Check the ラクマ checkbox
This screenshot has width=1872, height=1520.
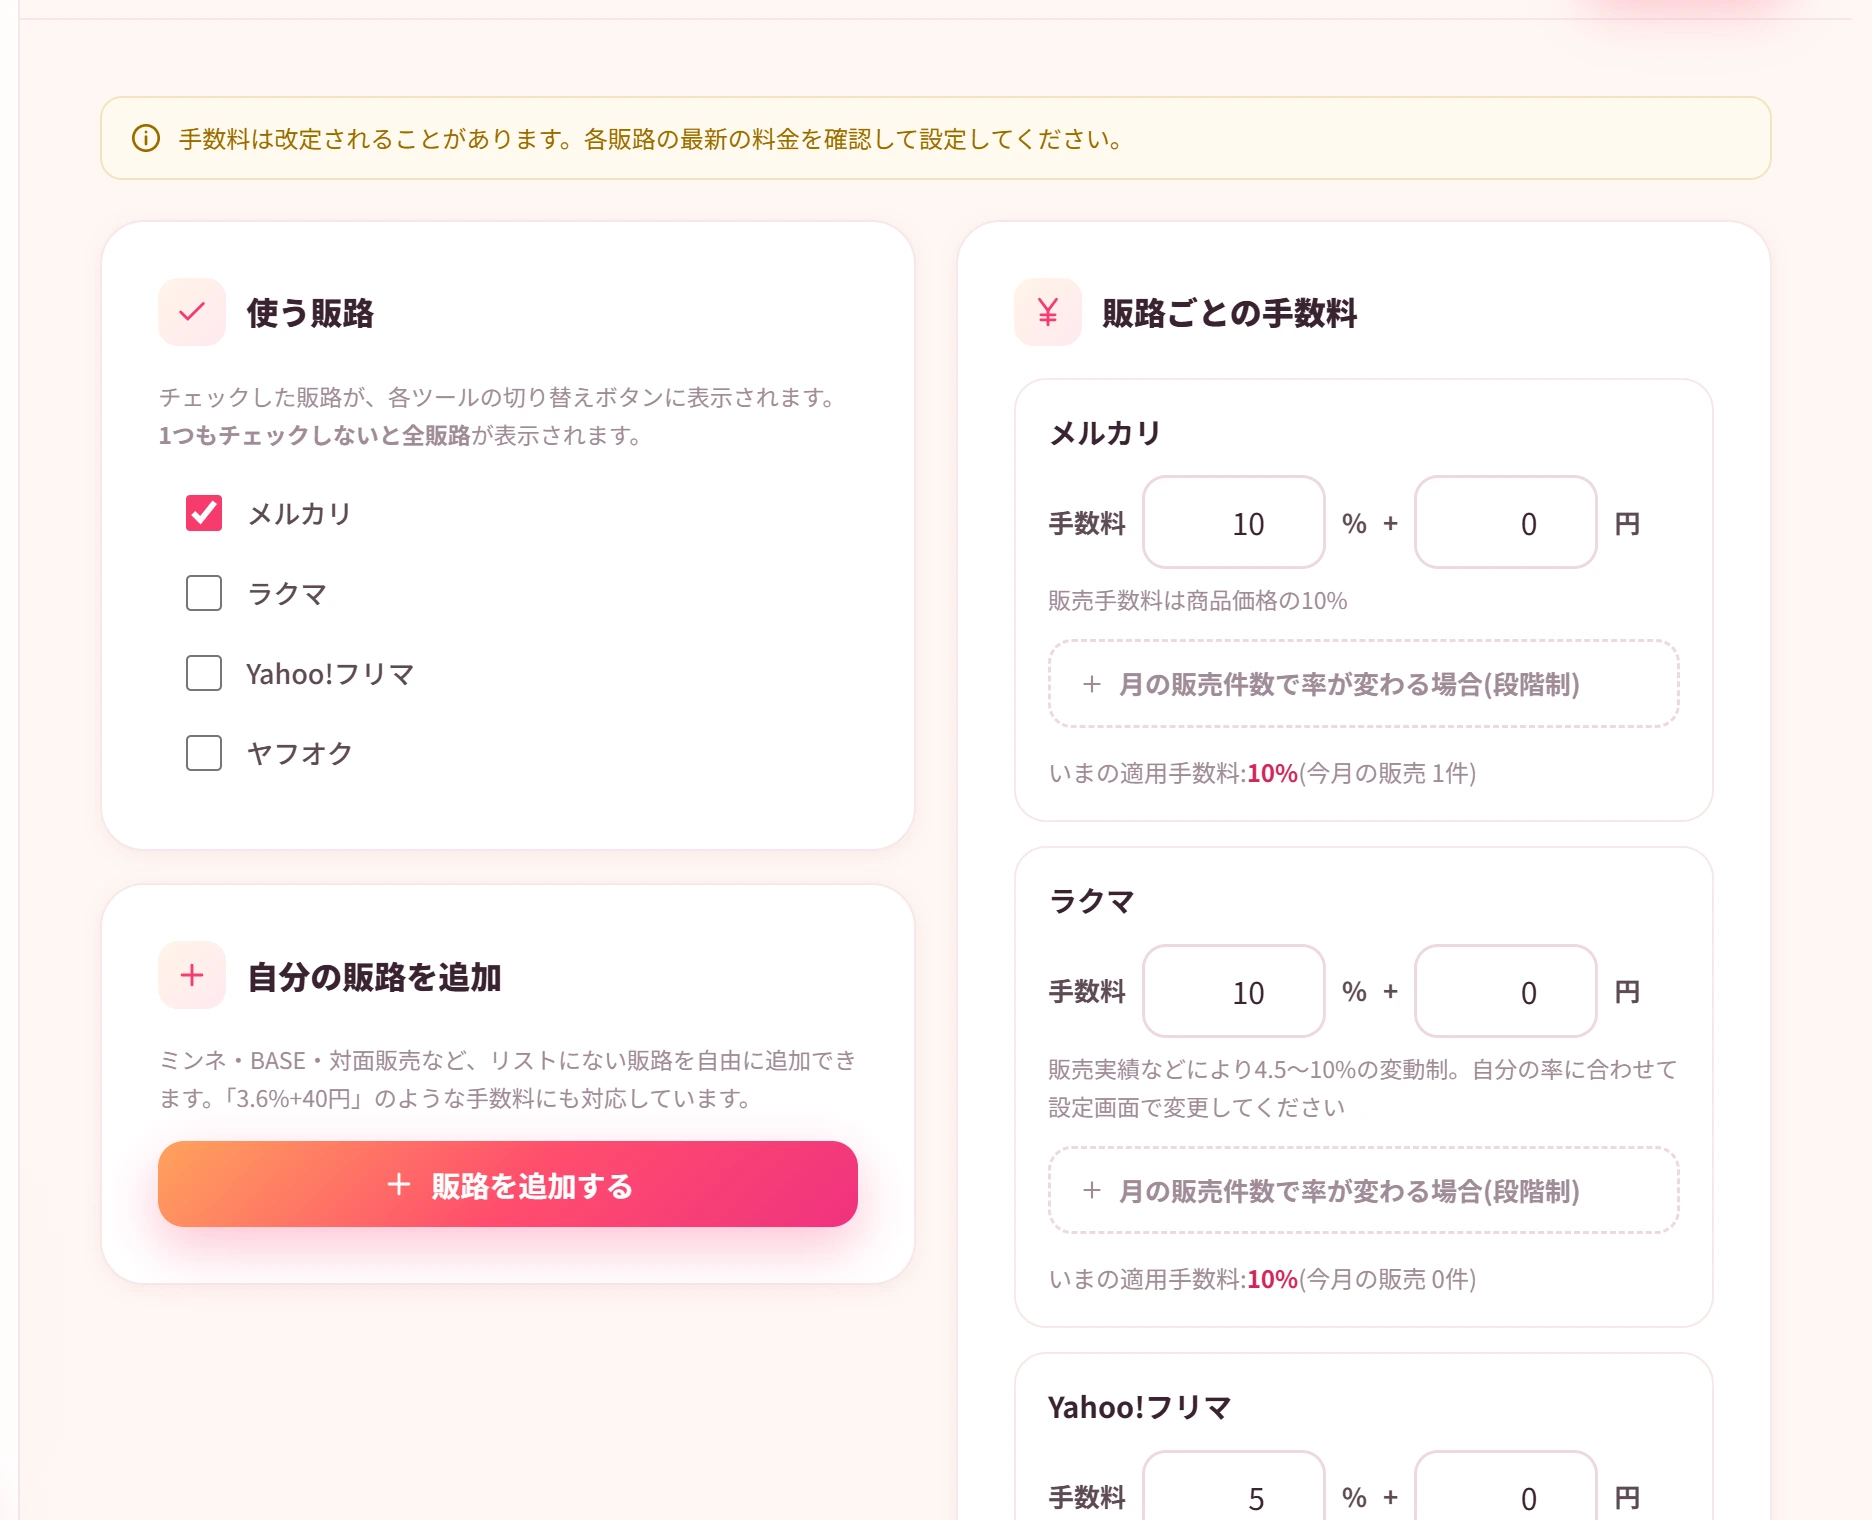[204, 593]
